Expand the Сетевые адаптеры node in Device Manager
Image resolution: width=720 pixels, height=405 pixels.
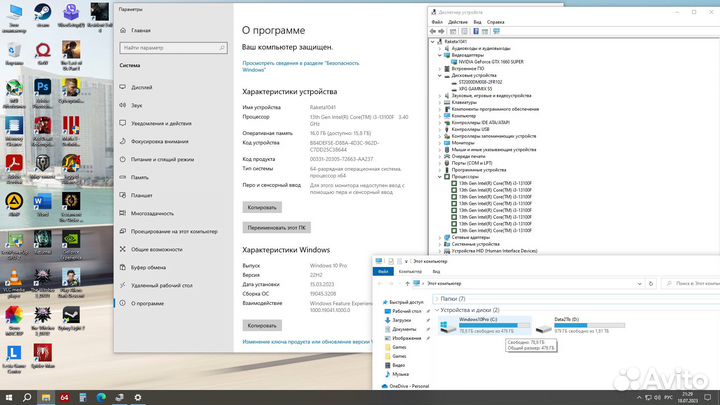439,237
